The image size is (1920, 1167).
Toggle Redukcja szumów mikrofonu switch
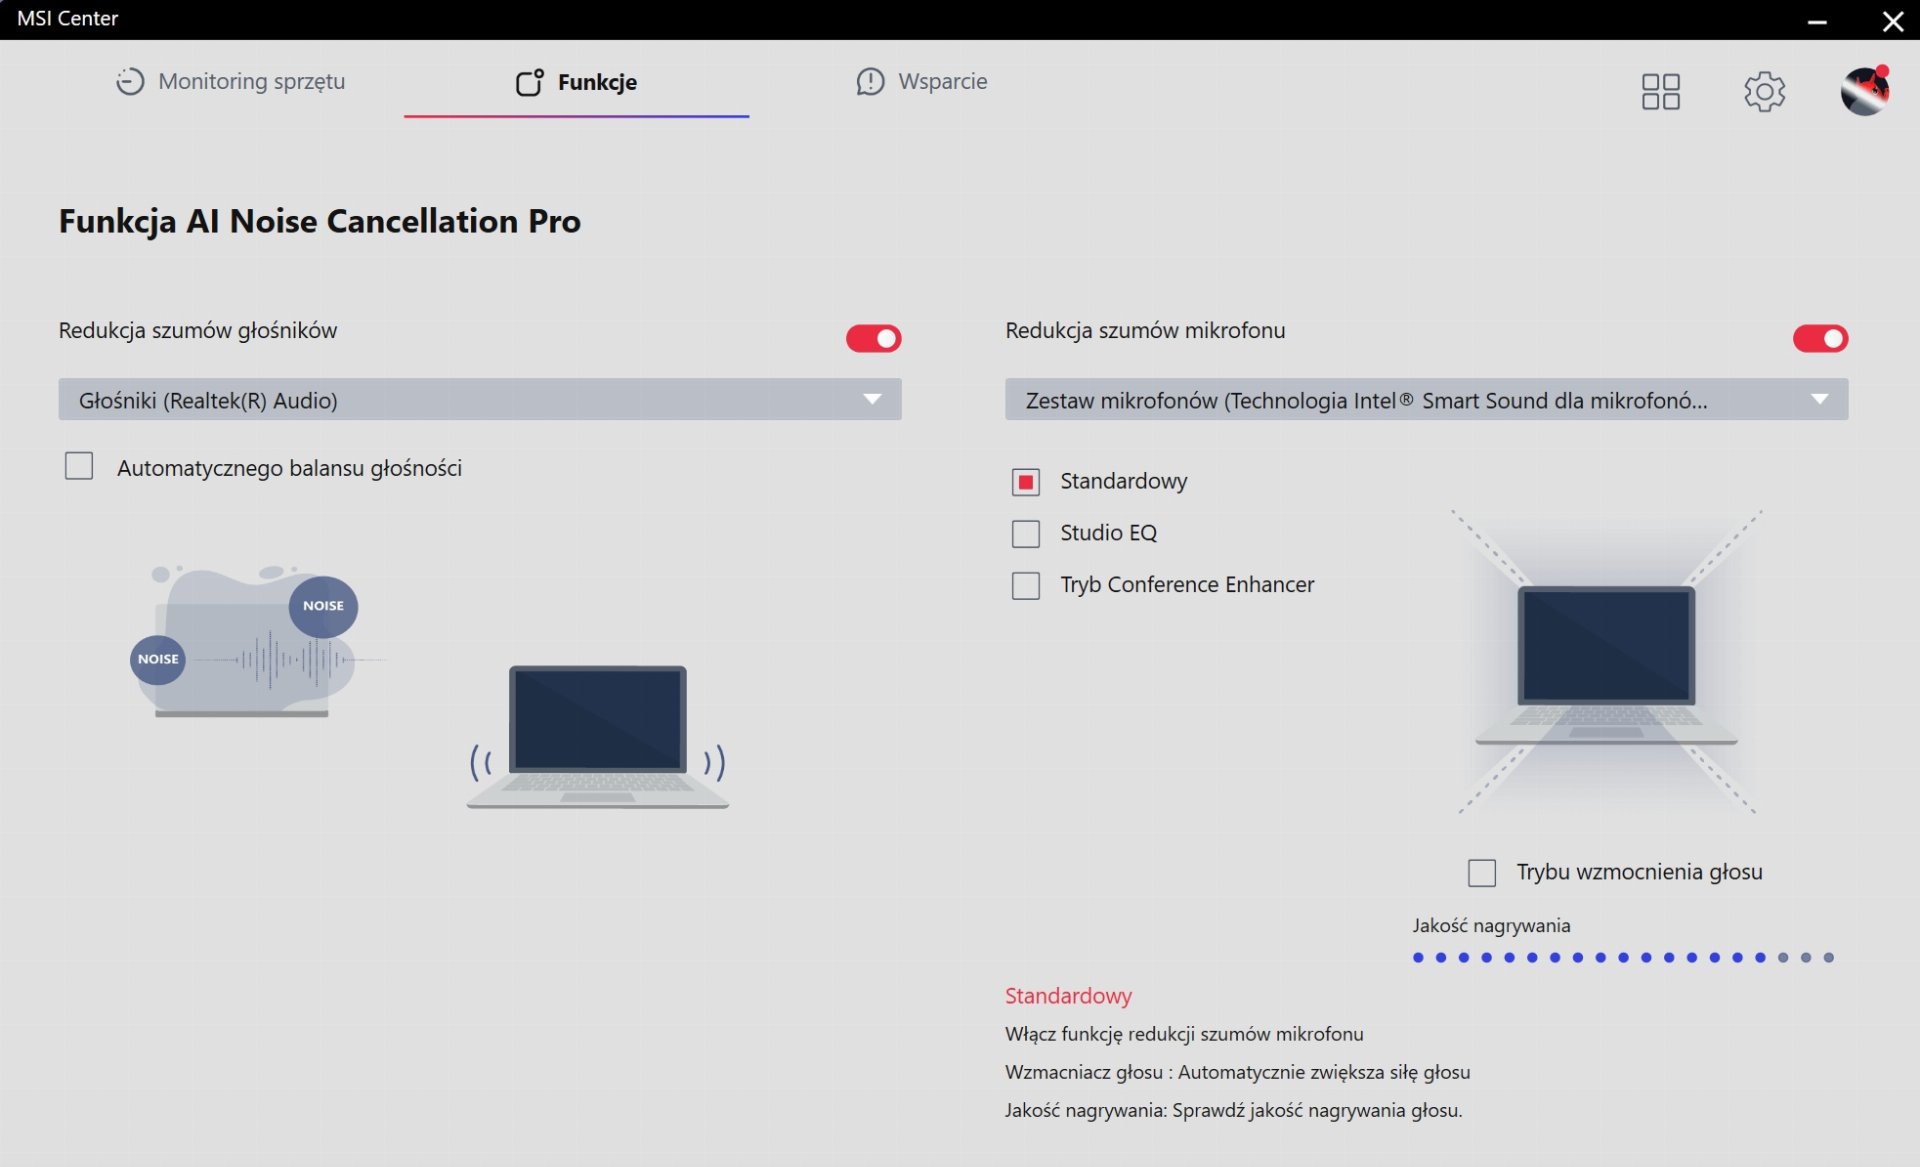point(1820,339)
